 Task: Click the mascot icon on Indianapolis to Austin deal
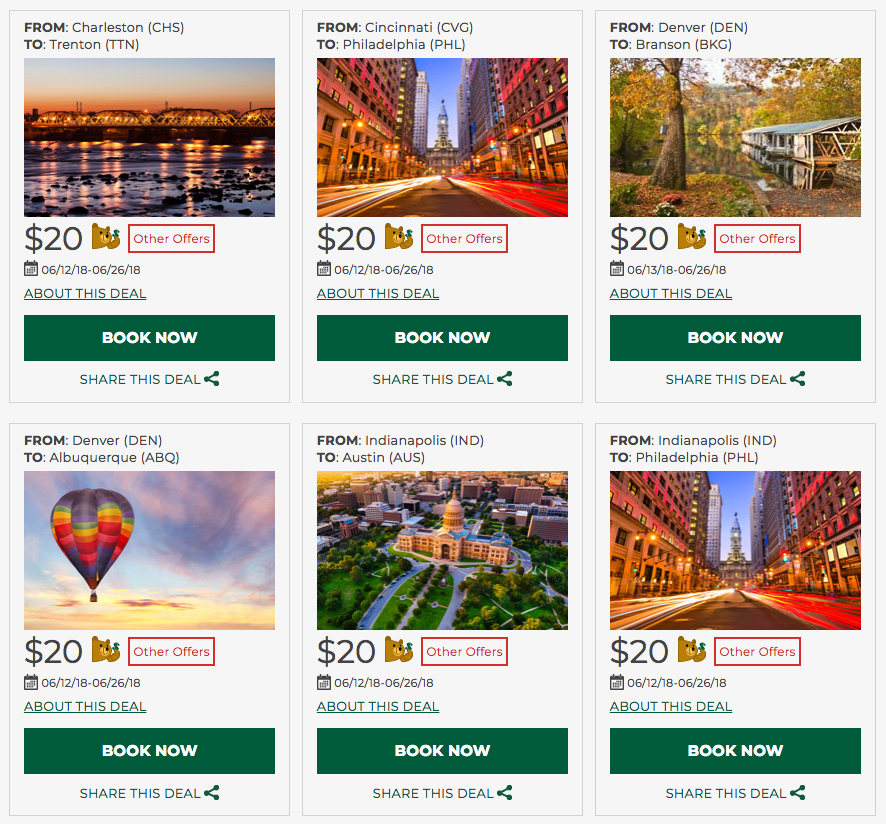tap(399, 650)
